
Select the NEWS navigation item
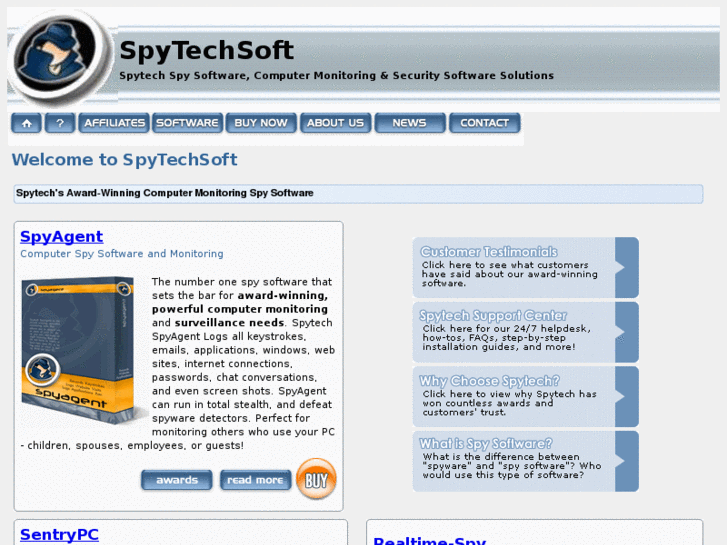click(x=410, y=123)
